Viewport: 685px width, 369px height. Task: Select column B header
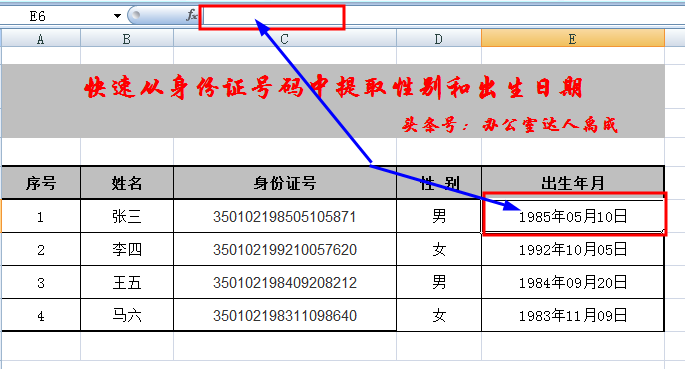click(127, 39)
